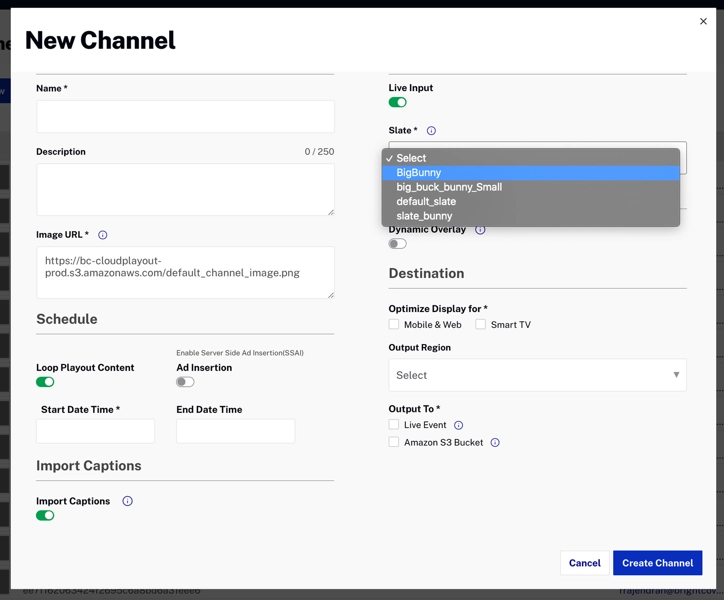The image size is (724, 600).
Task: Click the Image URL box resize handle
Action: coord(331,295)
